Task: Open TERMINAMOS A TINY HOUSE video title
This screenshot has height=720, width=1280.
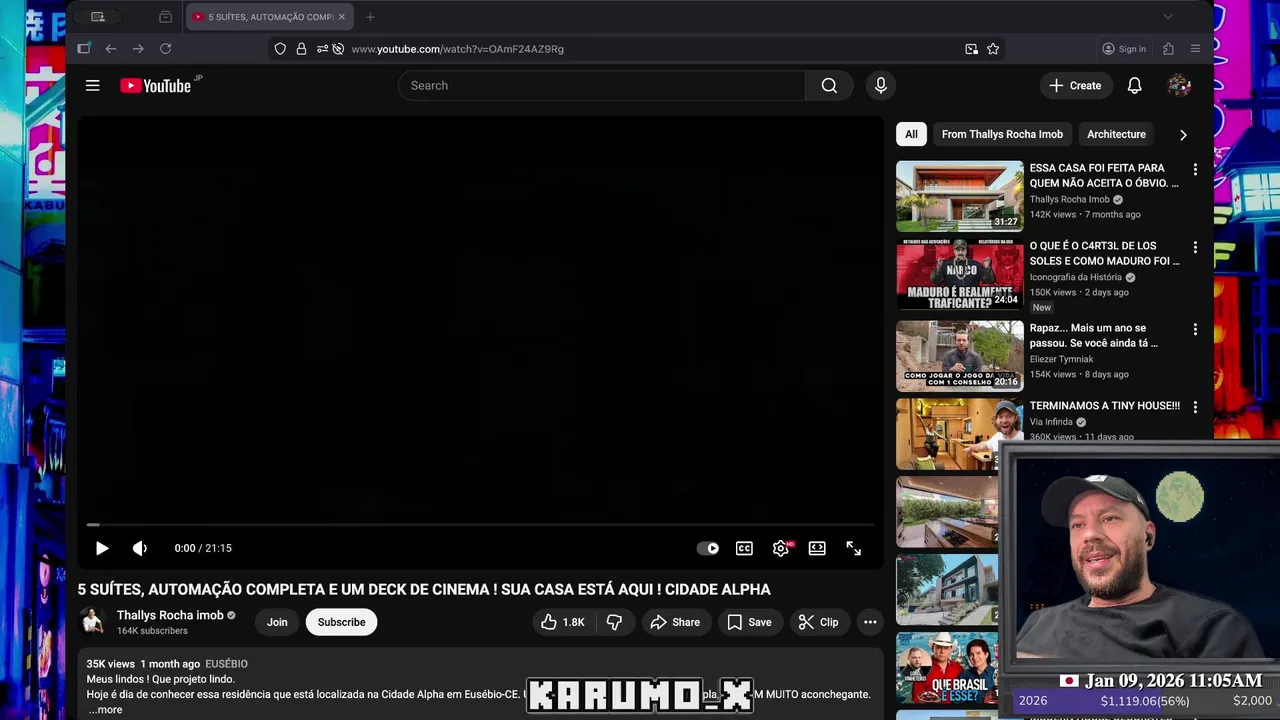Action: (x=1105, y=406)
